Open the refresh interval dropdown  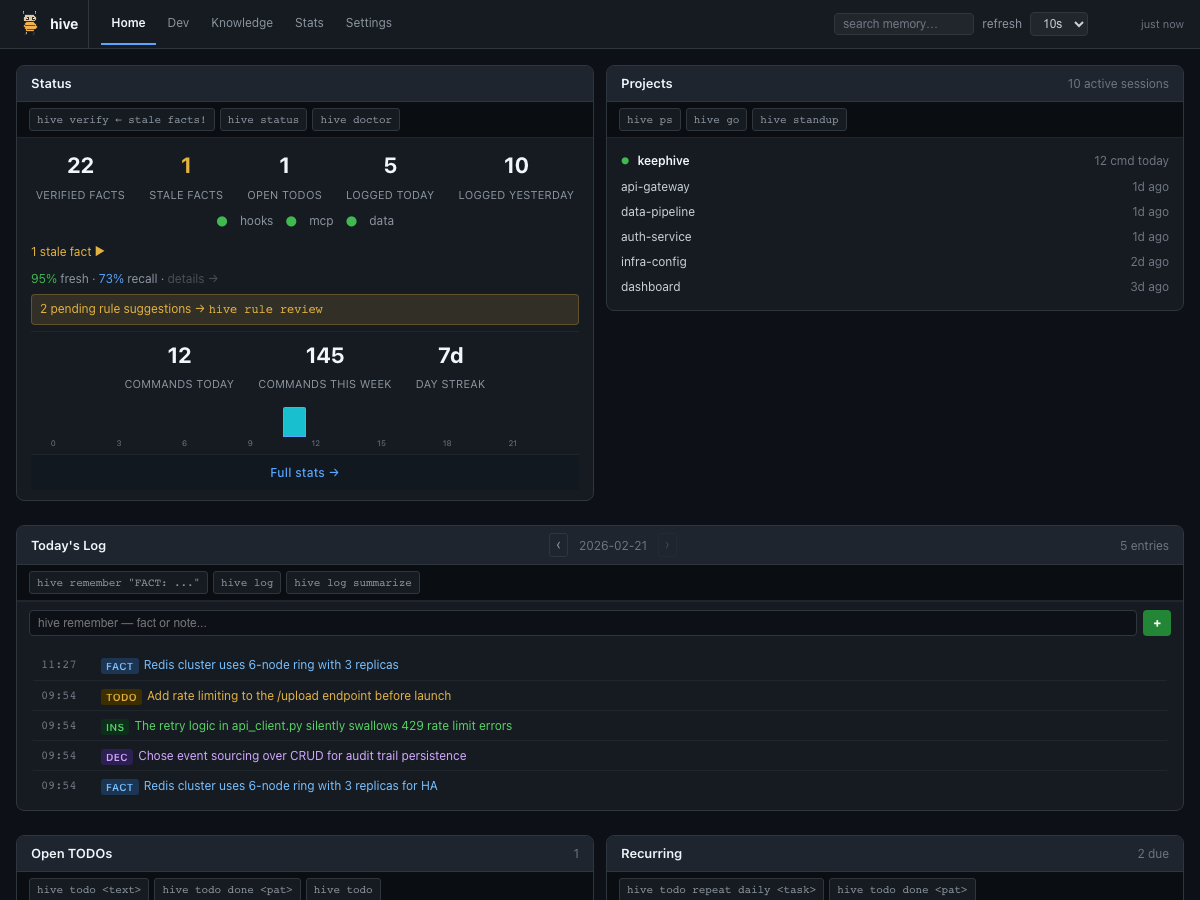[x=1059, y=24]
